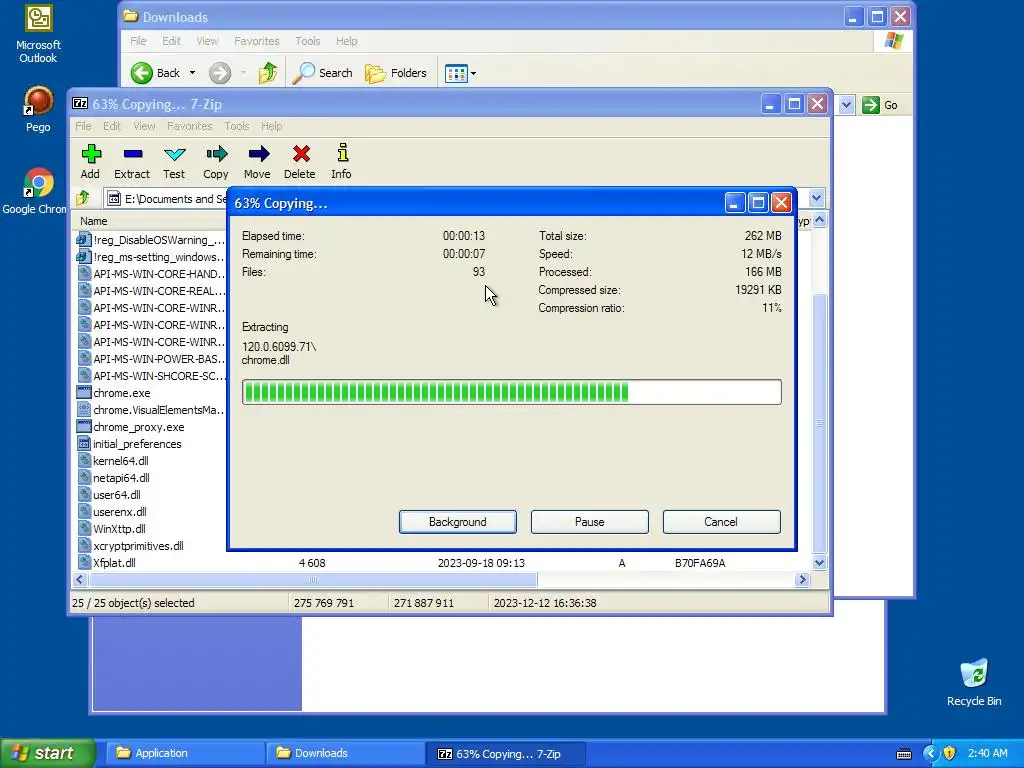Click the initial_preferences file icon
This screenshot has height=768, width=1024.
tap(84, 443)
